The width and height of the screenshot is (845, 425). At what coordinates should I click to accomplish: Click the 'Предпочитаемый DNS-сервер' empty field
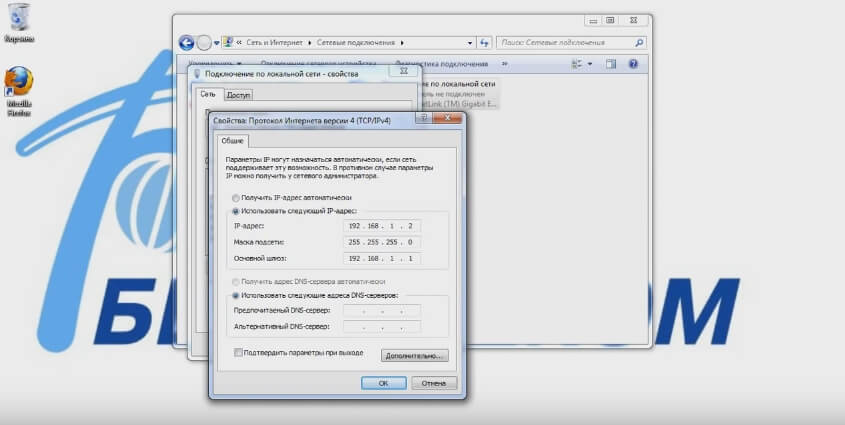[x=382, y=311]
